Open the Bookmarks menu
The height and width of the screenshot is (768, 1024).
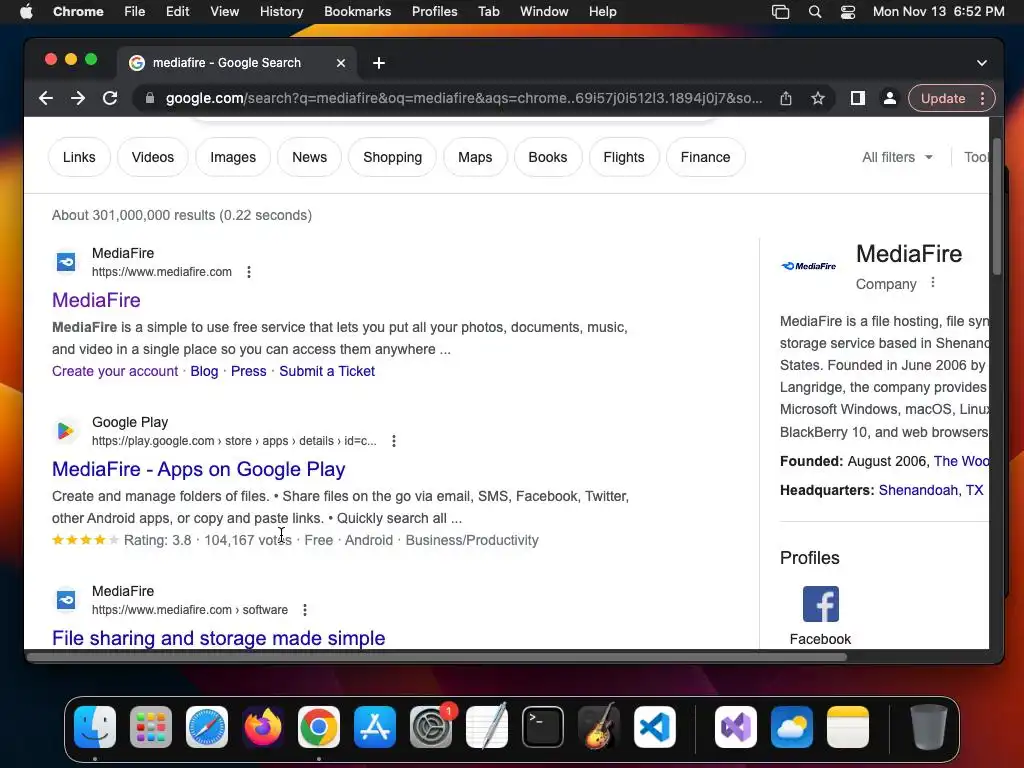point(357,12)
